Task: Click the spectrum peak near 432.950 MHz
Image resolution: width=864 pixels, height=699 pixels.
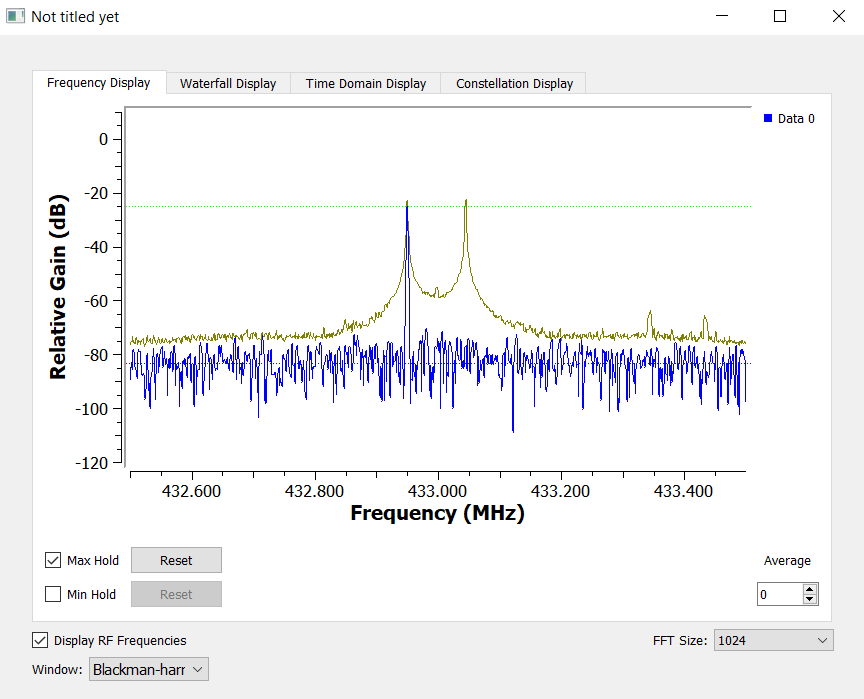Action: 407,205
